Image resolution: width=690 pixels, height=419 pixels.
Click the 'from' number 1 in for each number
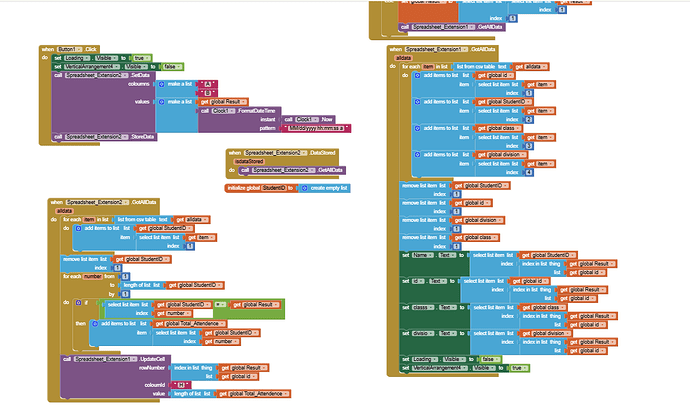click(125, 276)
